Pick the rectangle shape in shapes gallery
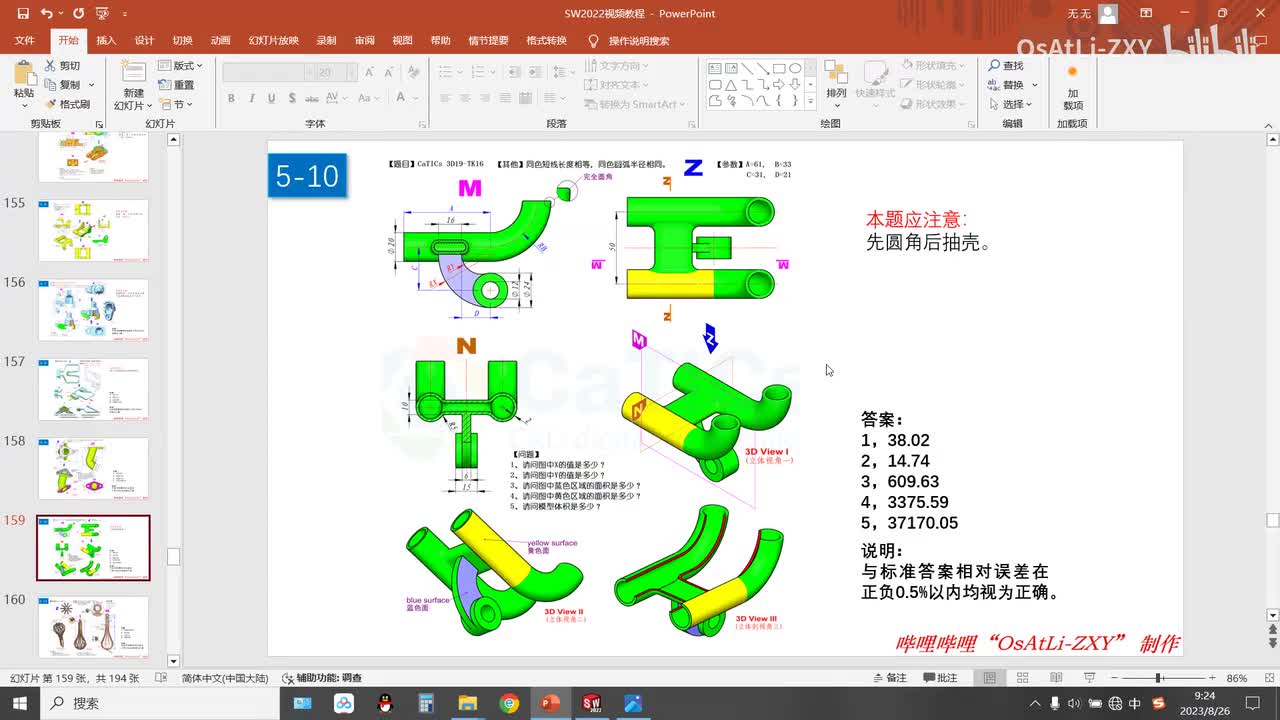The image size is (1280, 720). point(779,69)
